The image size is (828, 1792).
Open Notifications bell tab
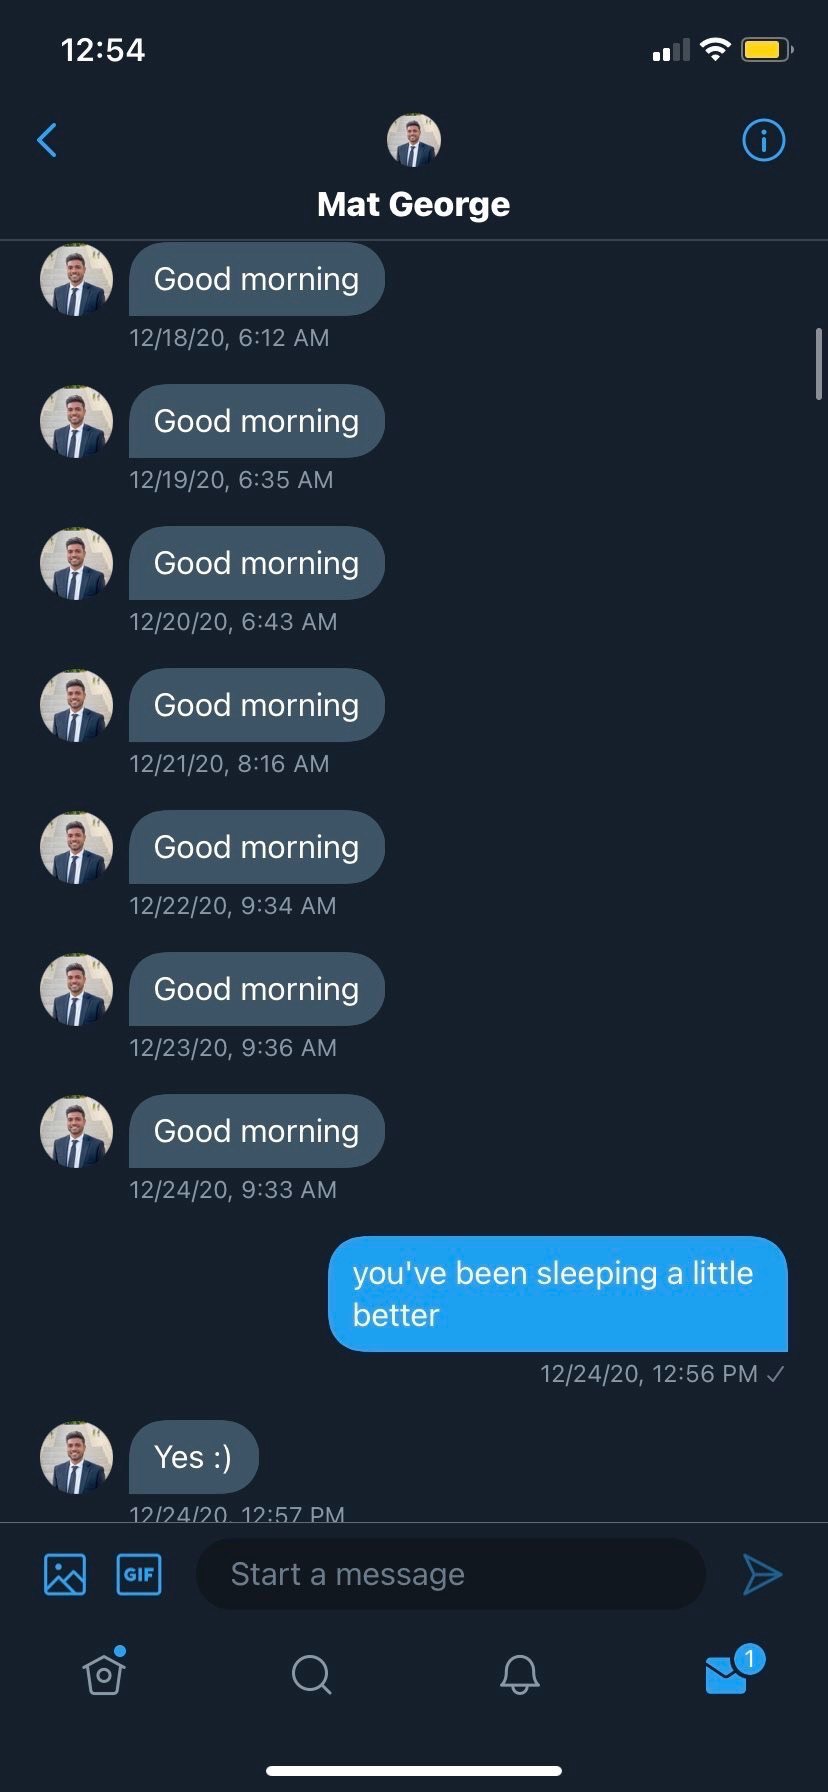coord(519,1673)
